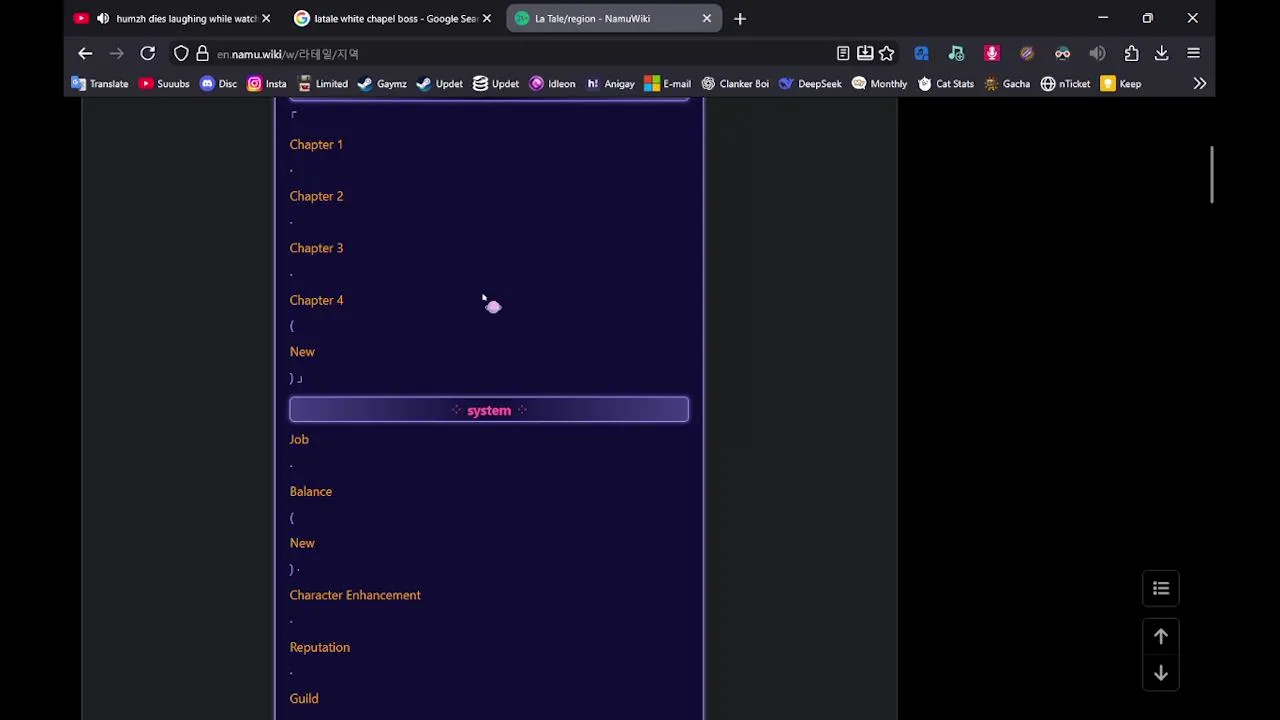Open the Guild link
1280x720 pixels.
[304, 699]
